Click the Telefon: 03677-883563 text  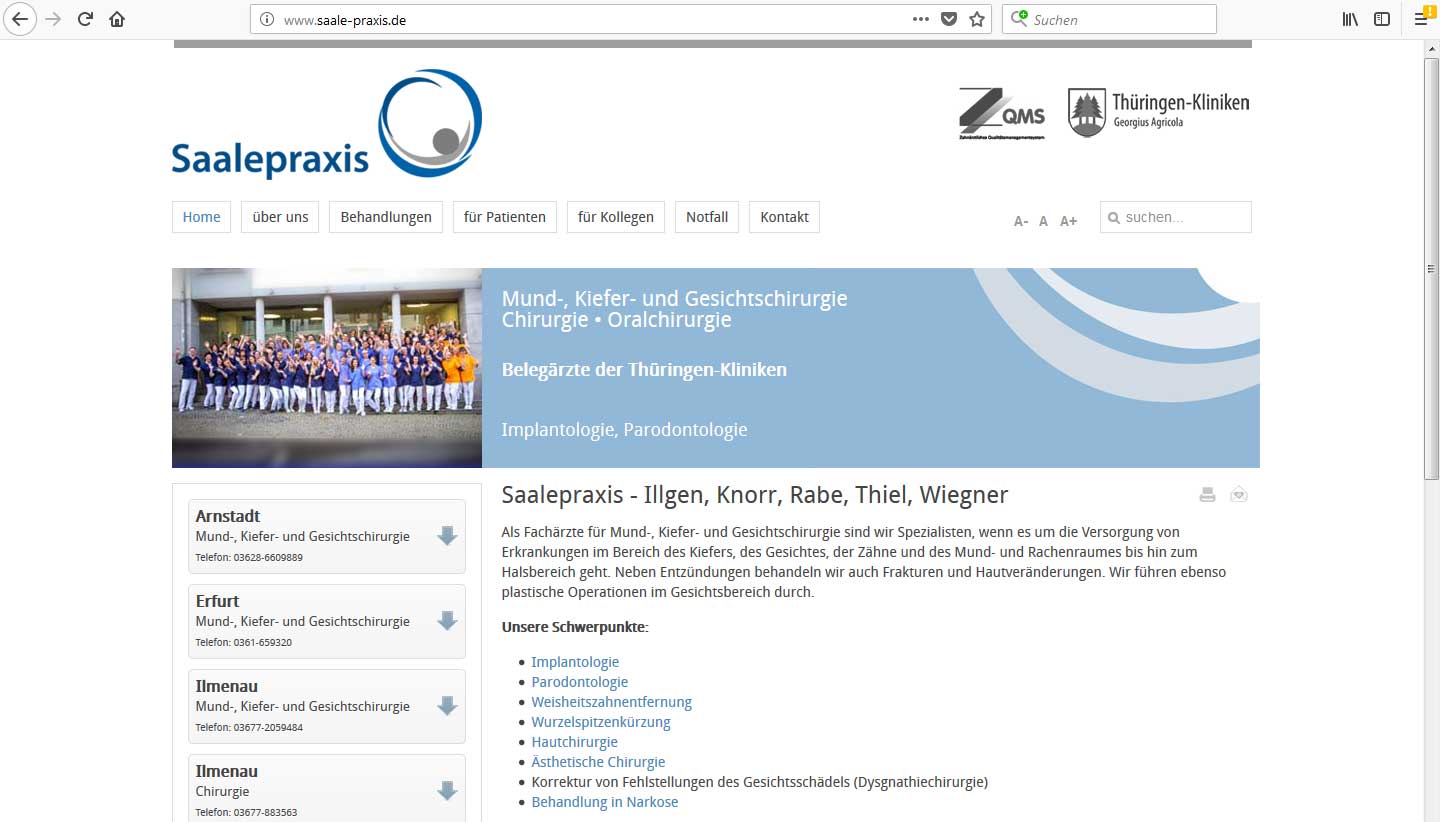[246, 813]
